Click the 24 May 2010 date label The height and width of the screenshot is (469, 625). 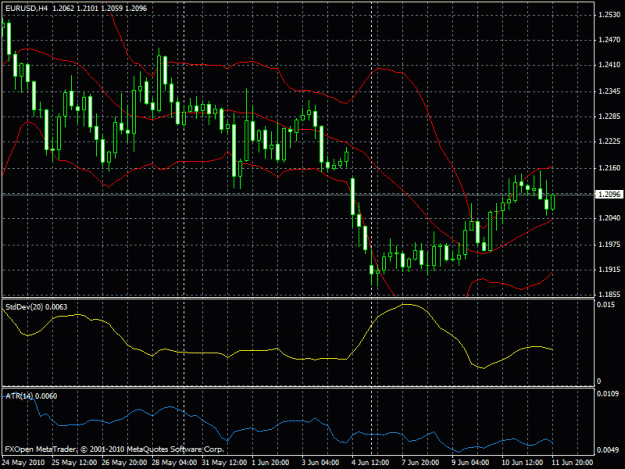click(x=23, y=463)
